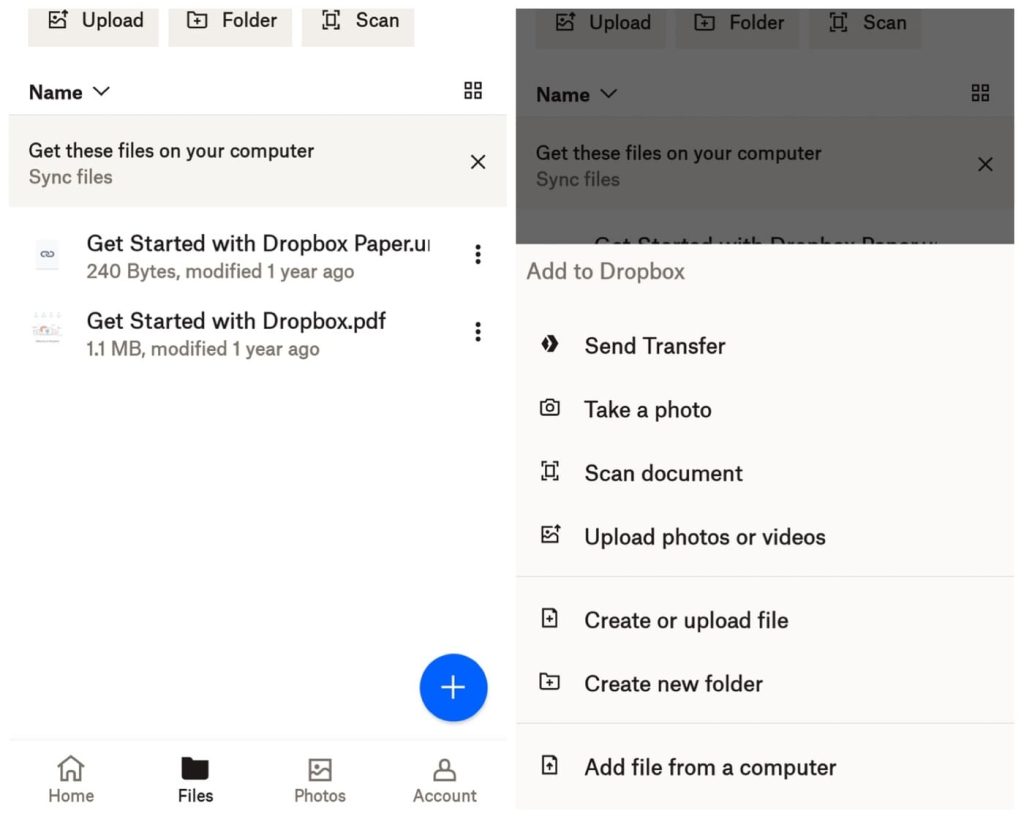This screenshot has height=819, width=1024.
Task: Click grid view icon in right screen
Action: [x=980, y=93]
